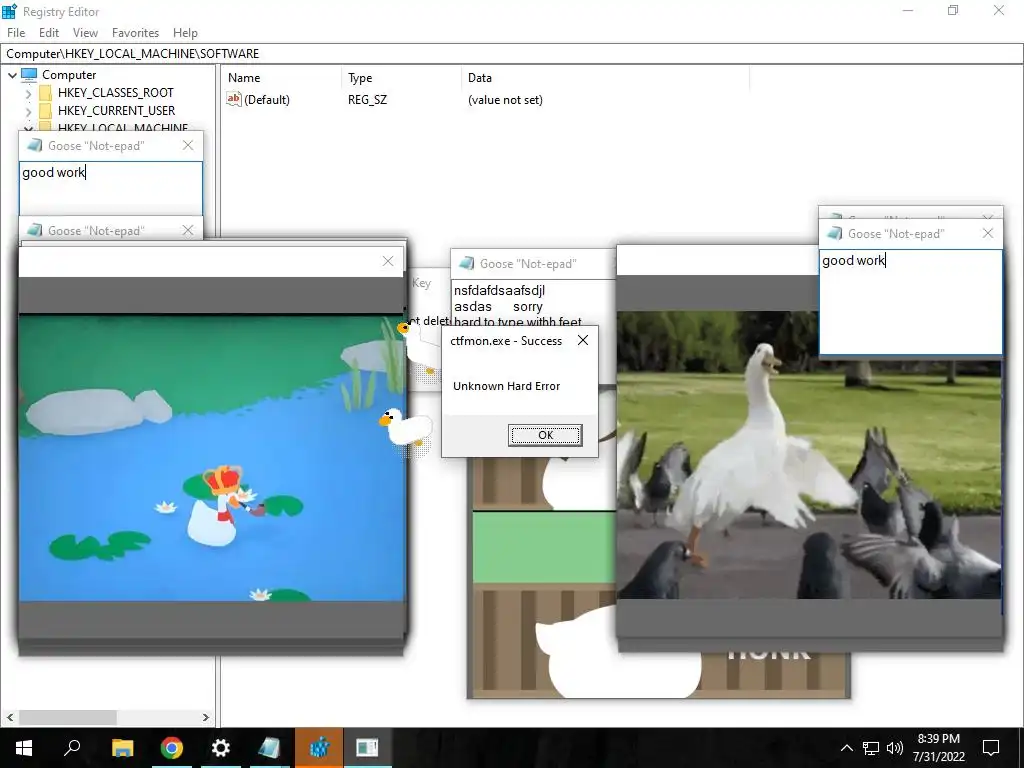The height and width of the screenshot is (768, 1024).
Task: Click the right Not-epad title icon
Action: (835, 233)
